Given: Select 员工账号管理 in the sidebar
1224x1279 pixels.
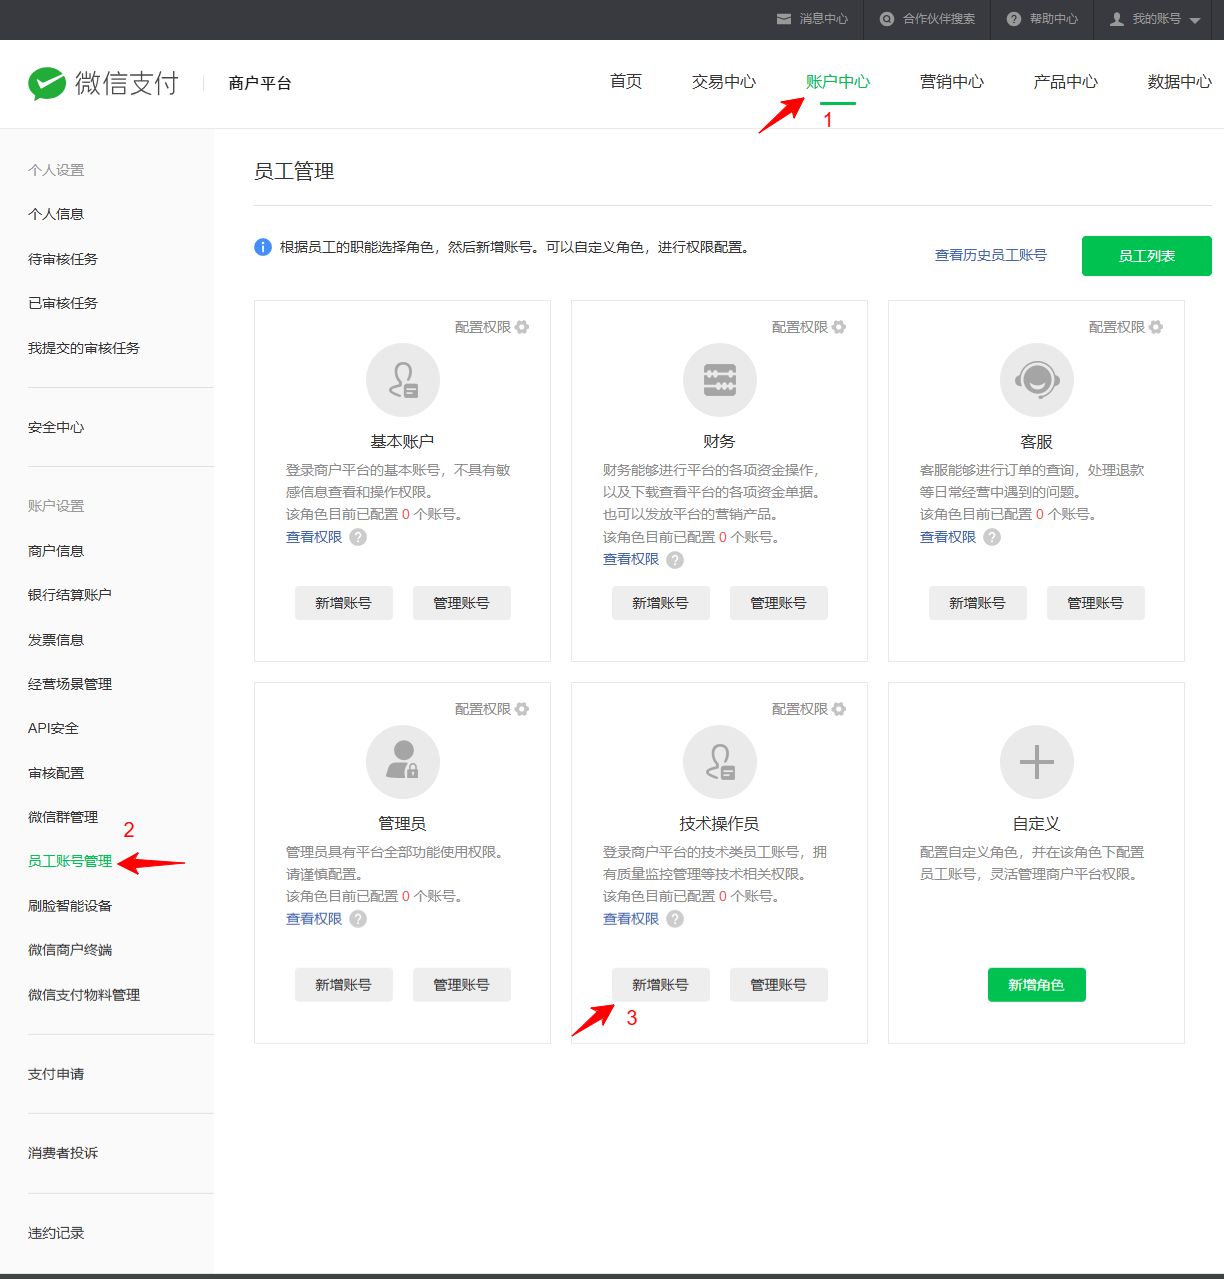Looking at the screenshot, I should tap(70, 861).
